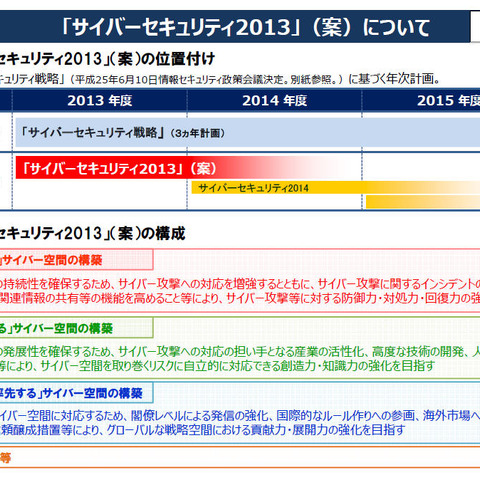Click the blue text 国際的なルール作りへの参画
480x480 pixels.
(x=345, y=416)
